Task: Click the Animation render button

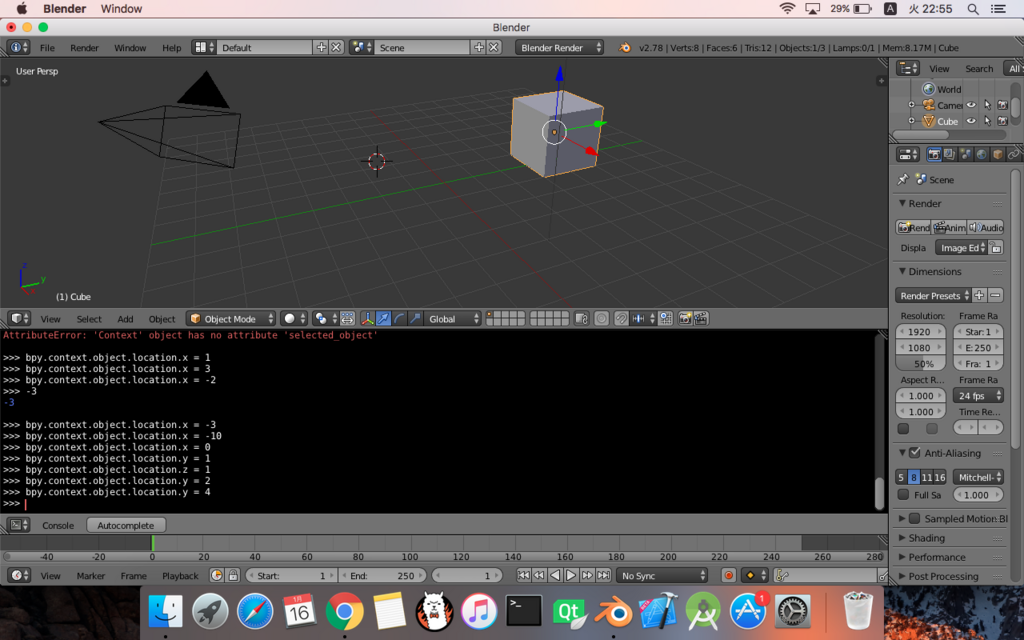Action: (949, 227)
